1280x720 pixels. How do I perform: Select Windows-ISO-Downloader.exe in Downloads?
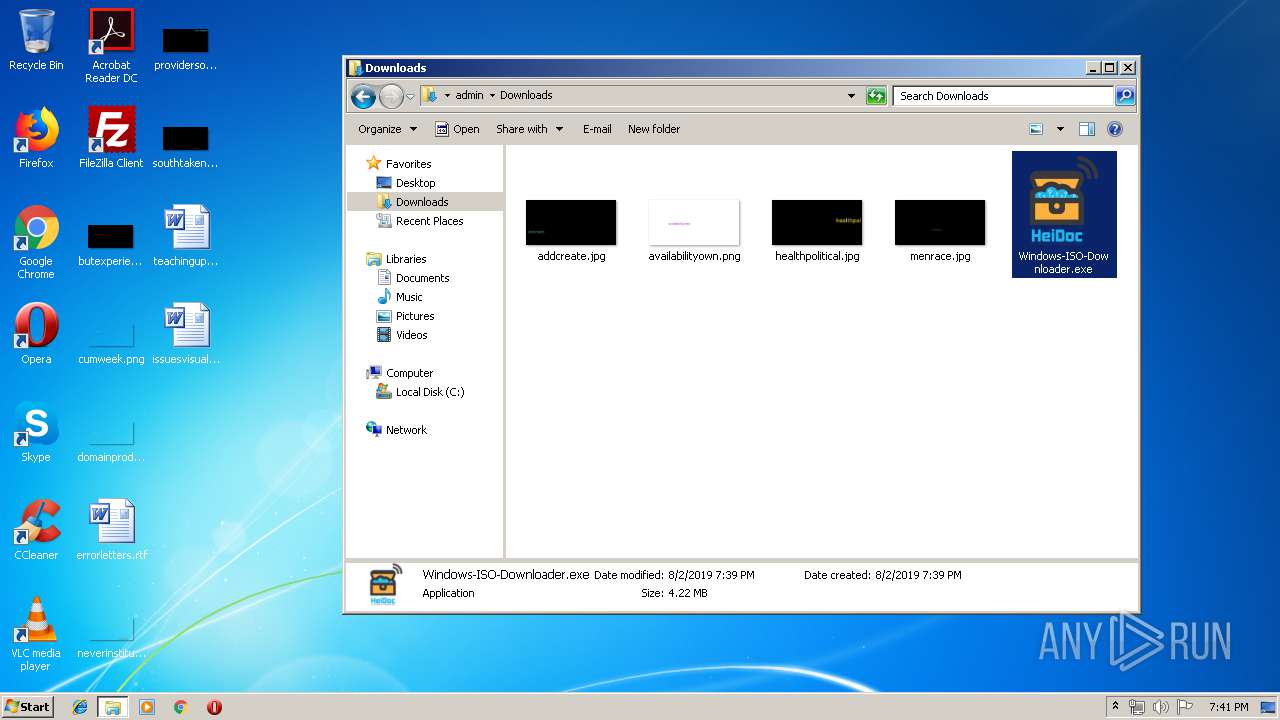tap(1064, 214)
